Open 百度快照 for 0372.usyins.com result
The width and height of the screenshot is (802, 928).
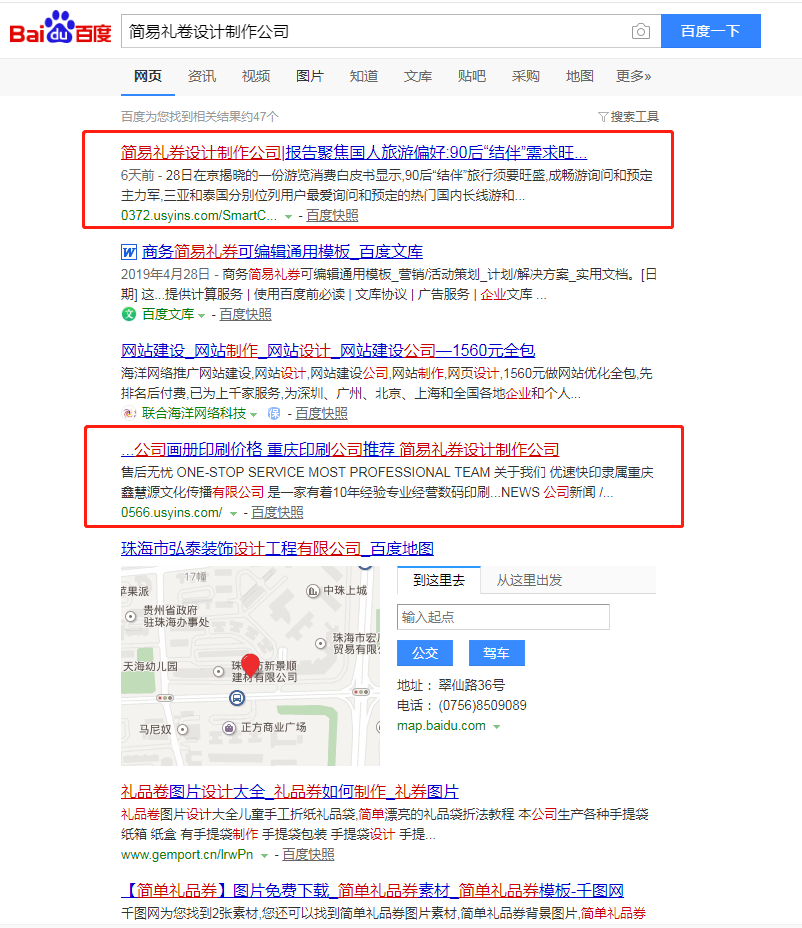pos(332,215)
